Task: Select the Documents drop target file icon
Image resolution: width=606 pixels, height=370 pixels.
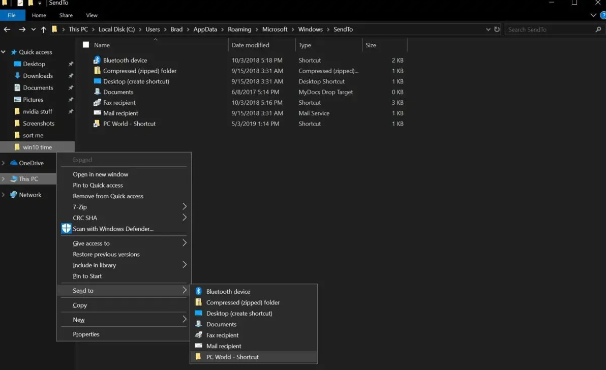Action: pyautogui.click(x=97, y=92)
